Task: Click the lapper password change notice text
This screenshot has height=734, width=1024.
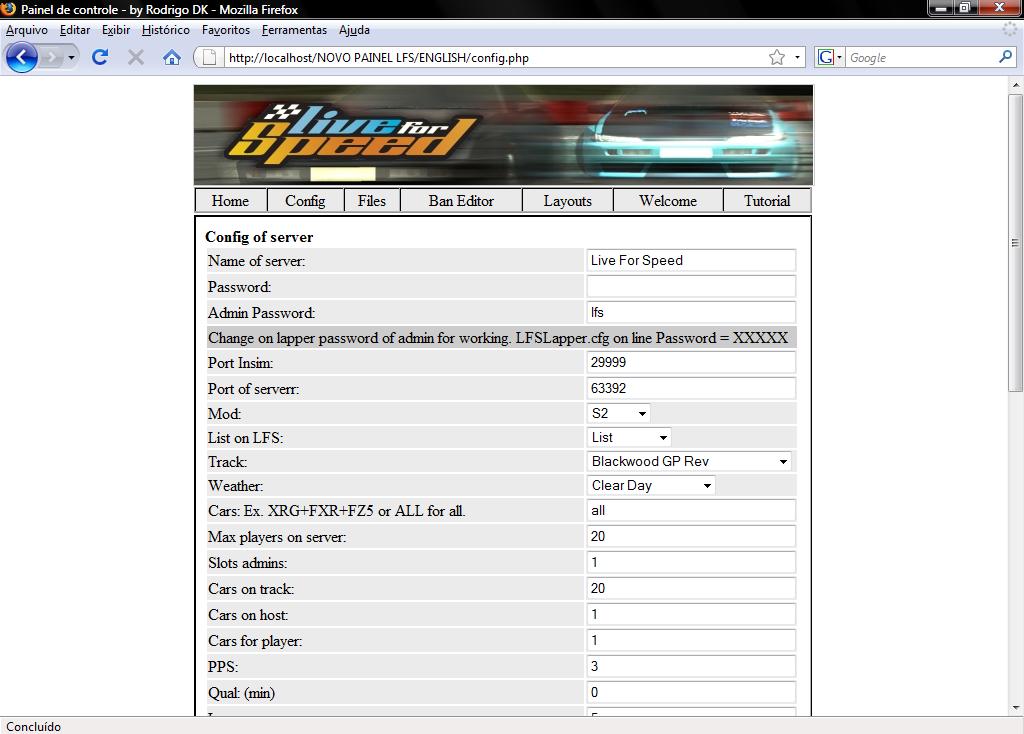Action: point(498,338)
